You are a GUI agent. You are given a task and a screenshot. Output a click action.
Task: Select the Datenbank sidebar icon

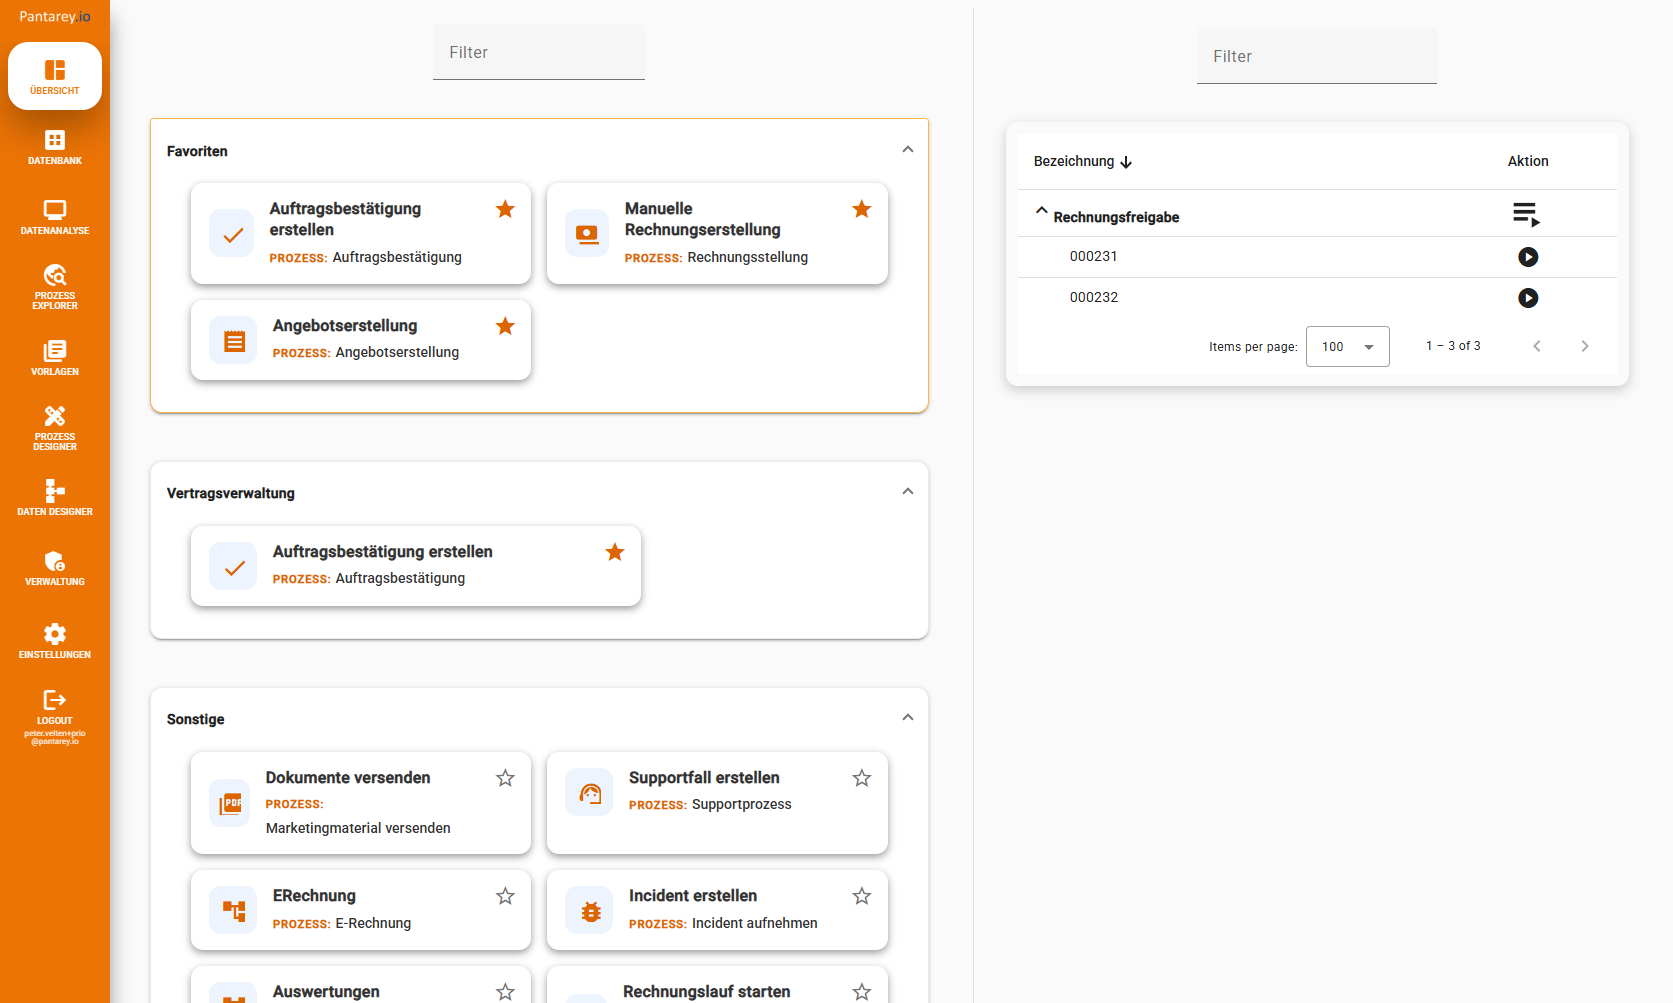tap(55, 147)
